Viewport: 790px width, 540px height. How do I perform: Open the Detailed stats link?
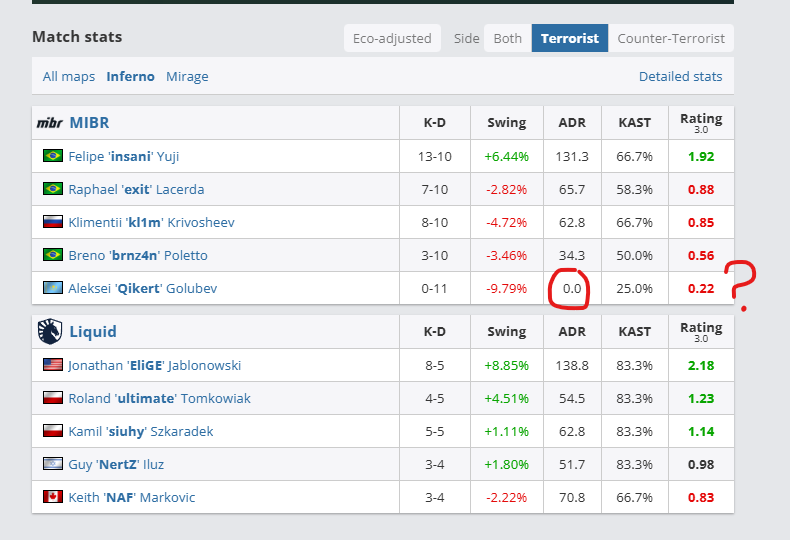tap(680, 76)
